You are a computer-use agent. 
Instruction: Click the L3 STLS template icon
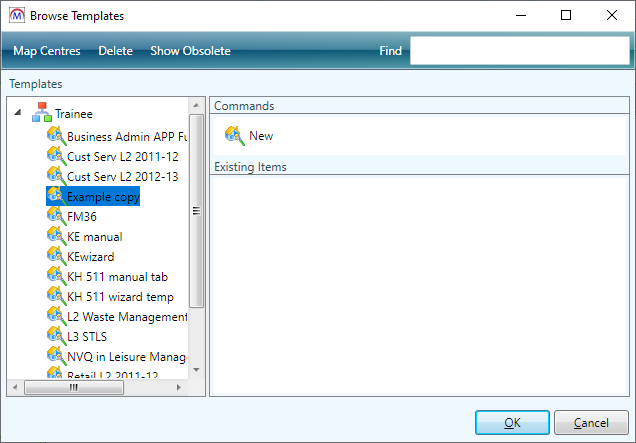(x=55, y=337)
